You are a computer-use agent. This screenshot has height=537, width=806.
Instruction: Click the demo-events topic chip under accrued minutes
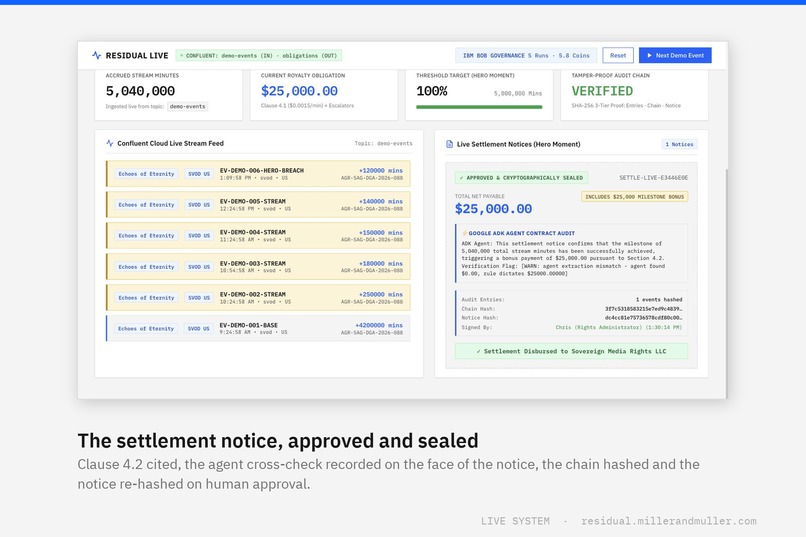[x=188, y=107]
